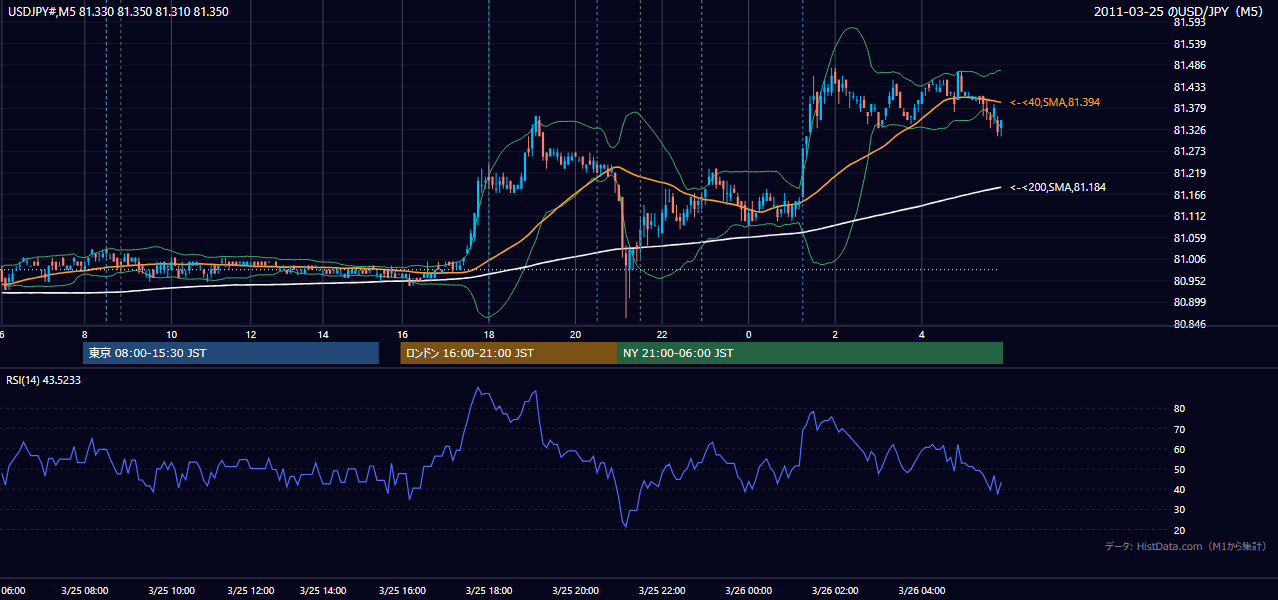The height and width of the screenshot is (600, 1278).
Task: Click hour label 16 under price chart
Action: [x=403, y=334]
